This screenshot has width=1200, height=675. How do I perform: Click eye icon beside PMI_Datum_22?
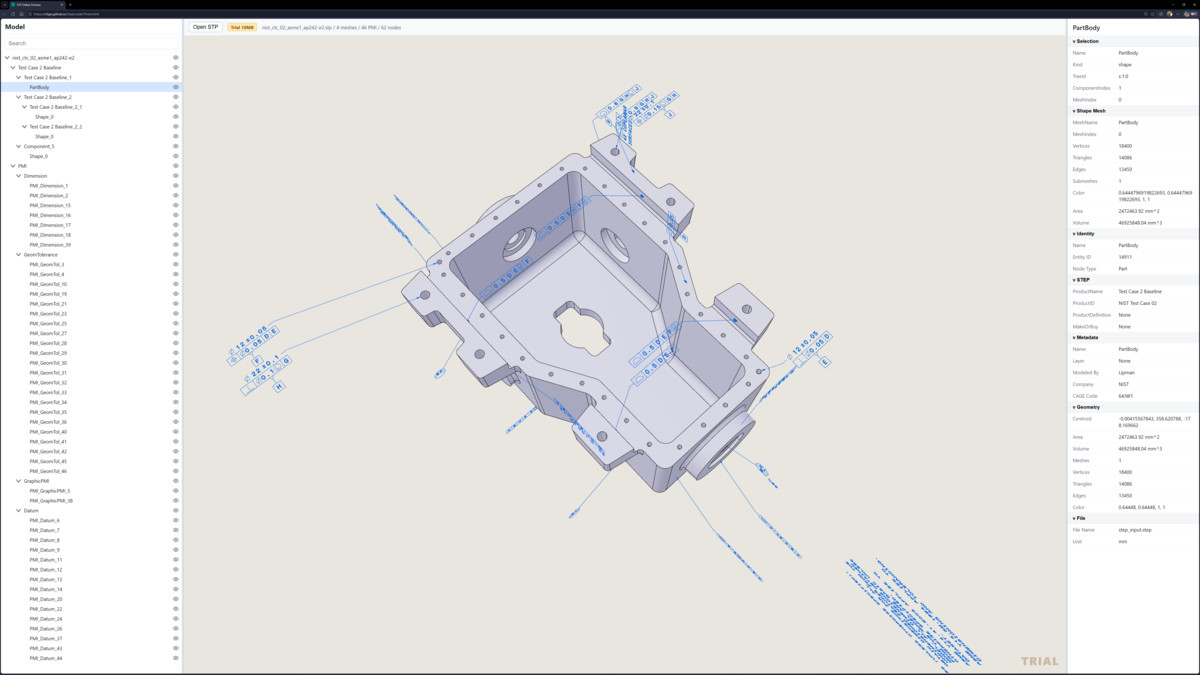[x=176, y=609]
